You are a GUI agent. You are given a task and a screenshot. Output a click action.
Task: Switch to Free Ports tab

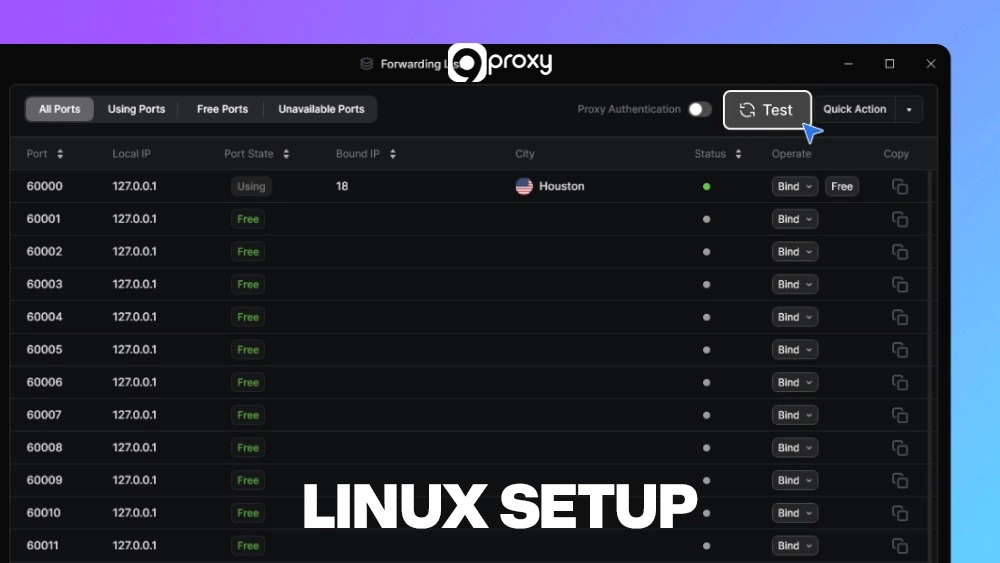[x=222, y=109]
